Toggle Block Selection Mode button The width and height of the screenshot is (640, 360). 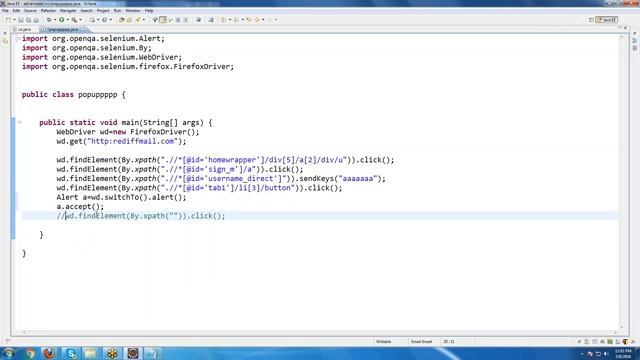(178, 20)
